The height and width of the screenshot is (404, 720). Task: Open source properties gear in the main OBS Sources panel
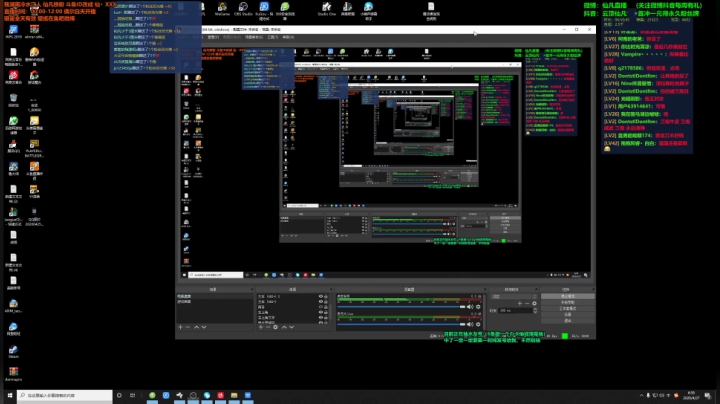coord(276,327)
